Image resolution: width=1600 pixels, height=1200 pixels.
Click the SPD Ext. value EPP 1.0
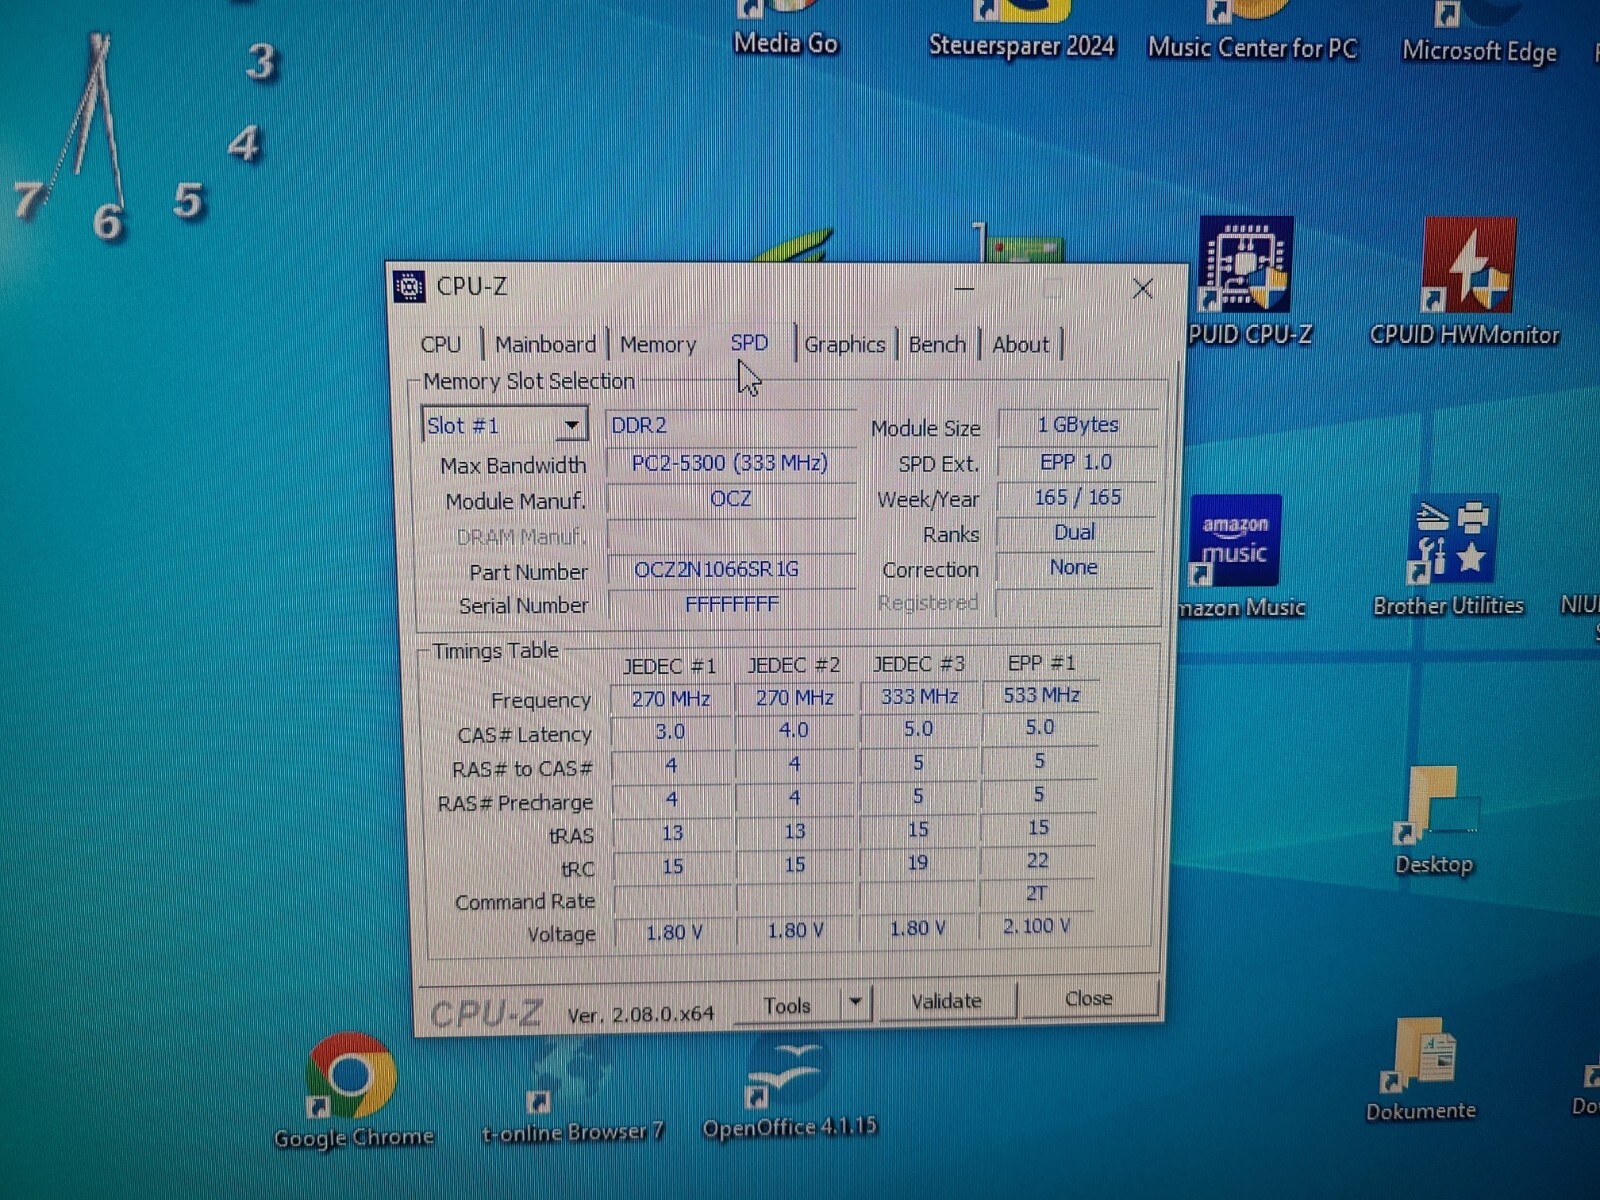point(1077,461)
